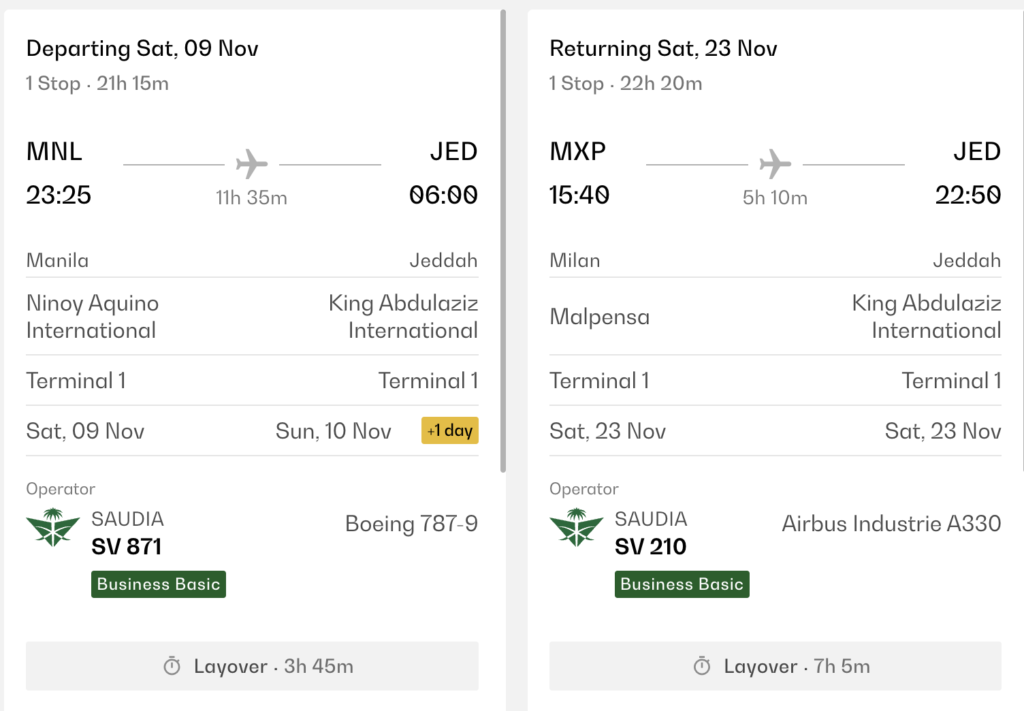Select the Returning Sat, 23 Nov heading

[664, 48]
